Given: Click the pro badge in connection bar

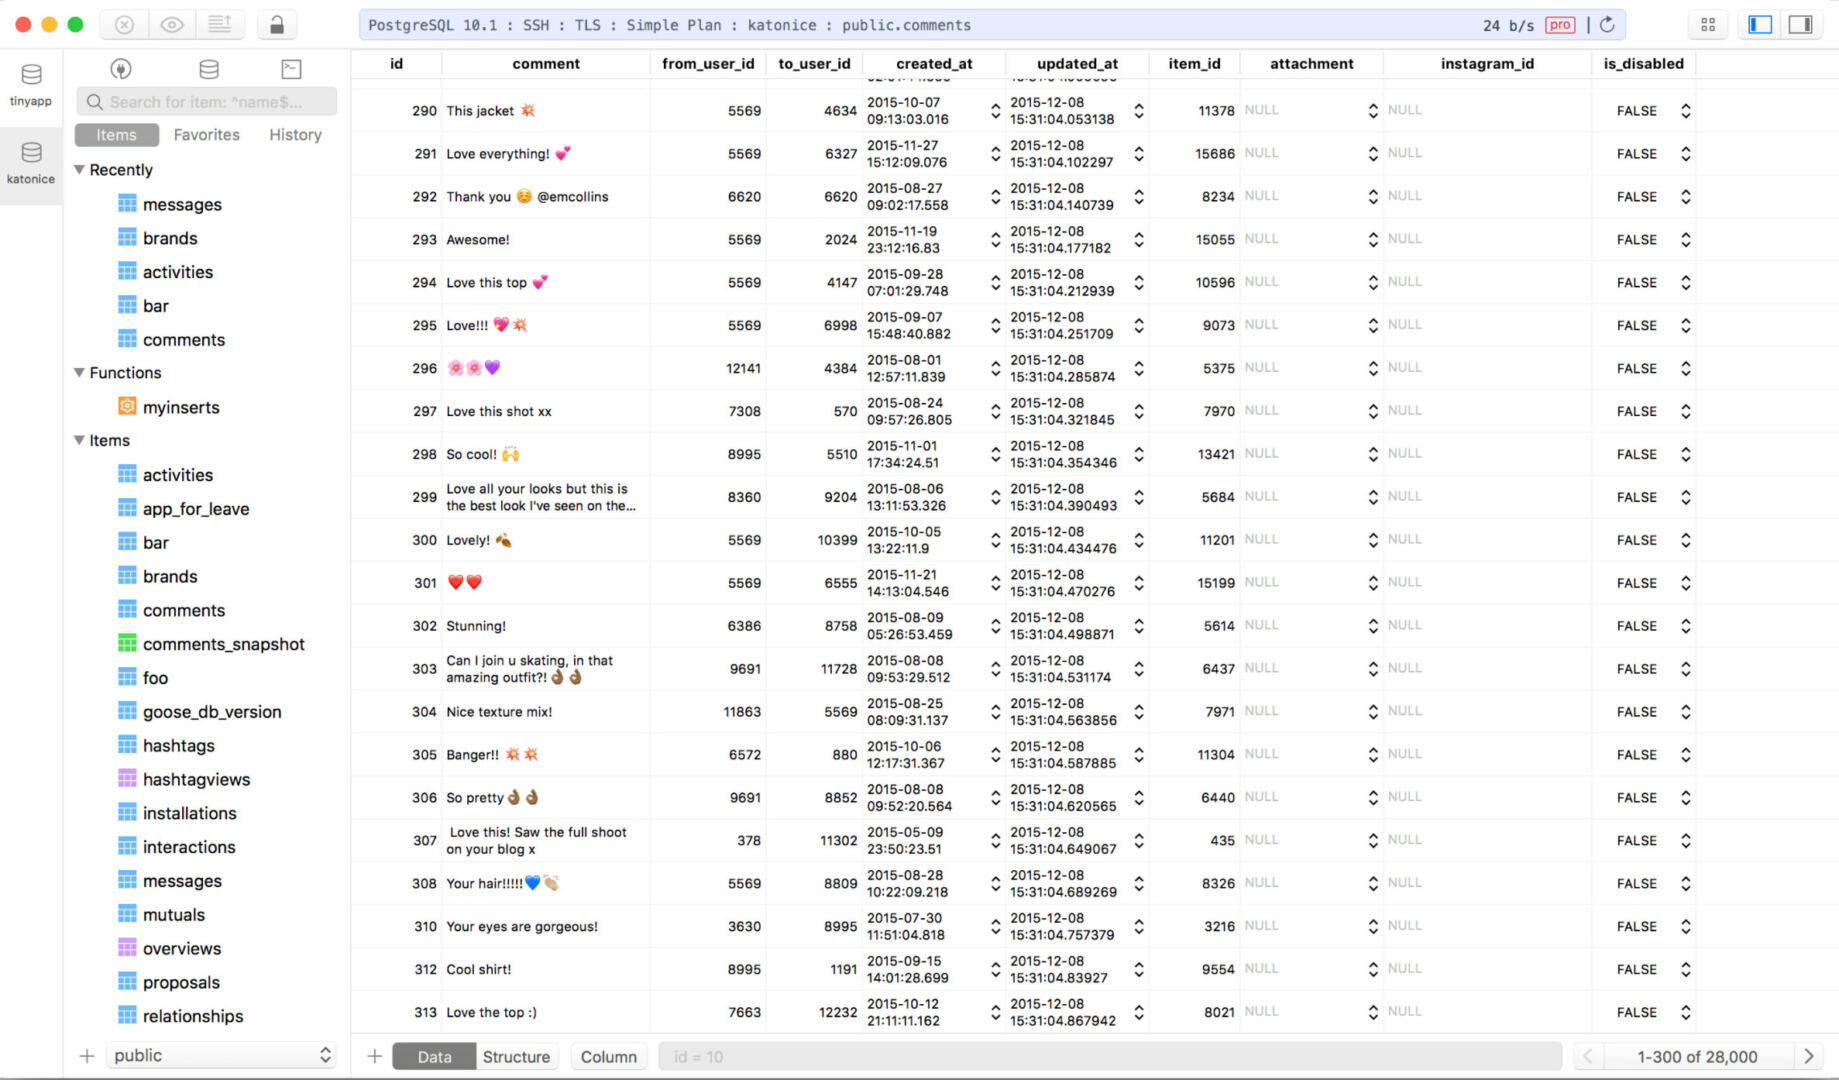Looking at the screenshot, I should tap(1560, 25).
